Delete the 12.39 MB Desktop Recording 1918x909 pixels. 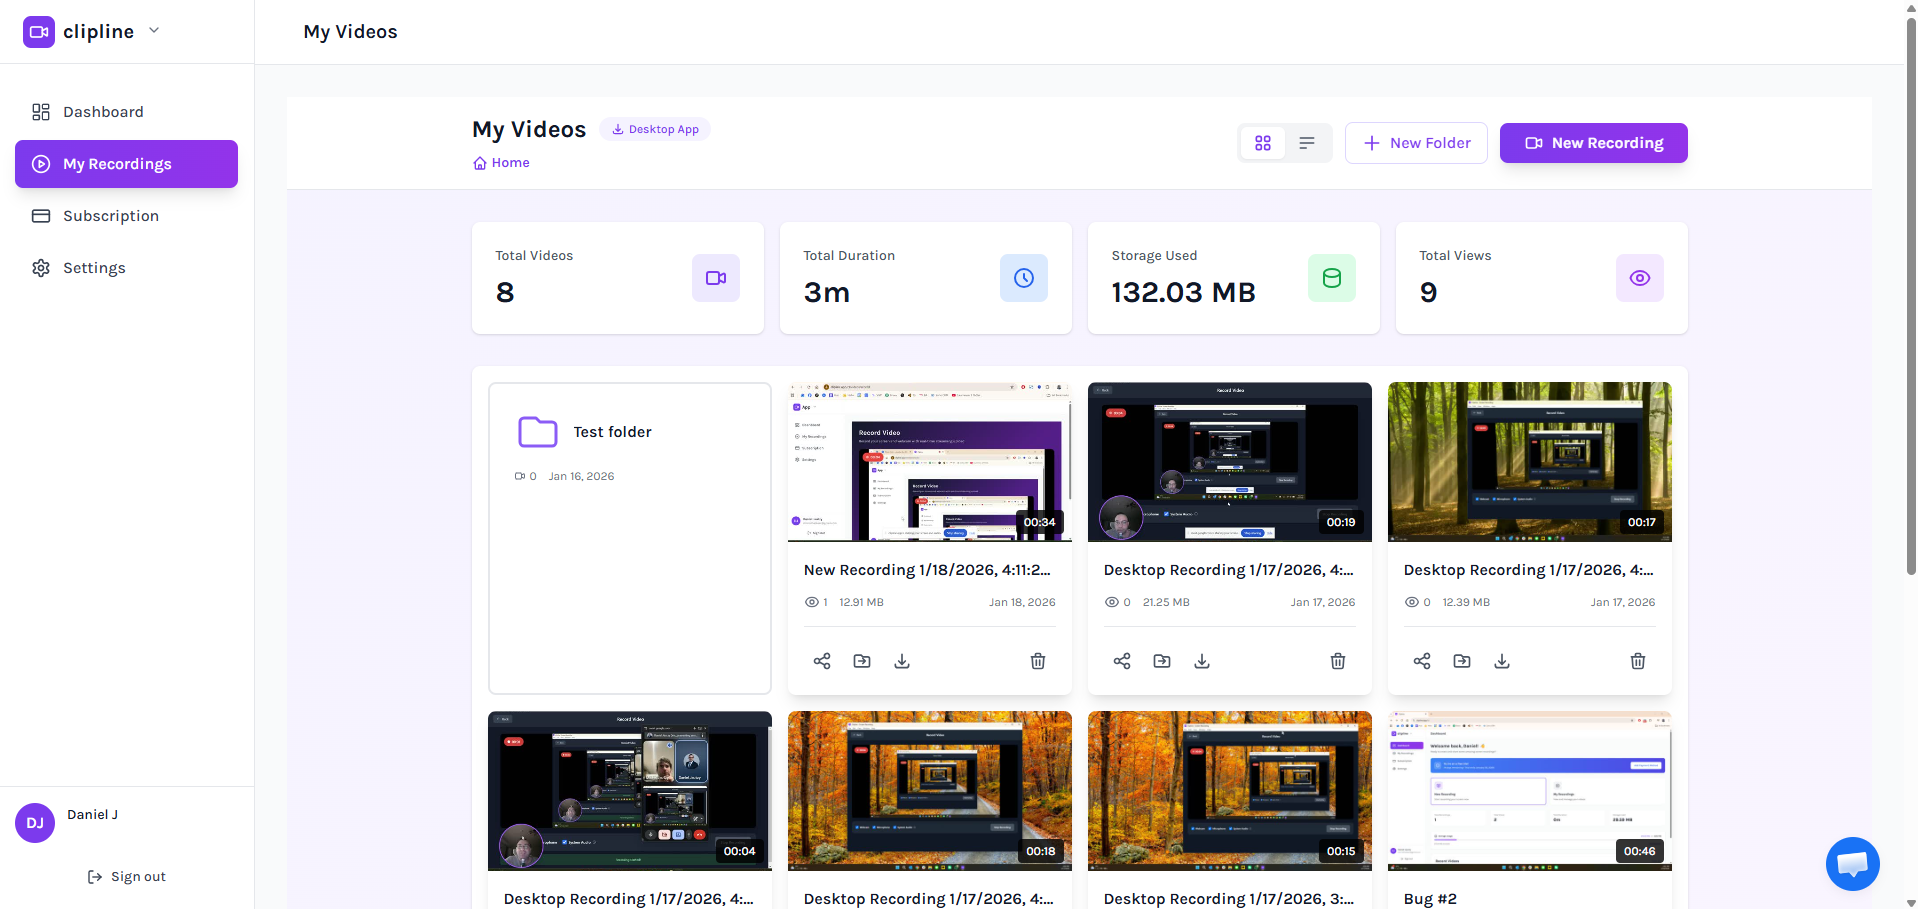pyautogui.click(x=1638, y=661)
